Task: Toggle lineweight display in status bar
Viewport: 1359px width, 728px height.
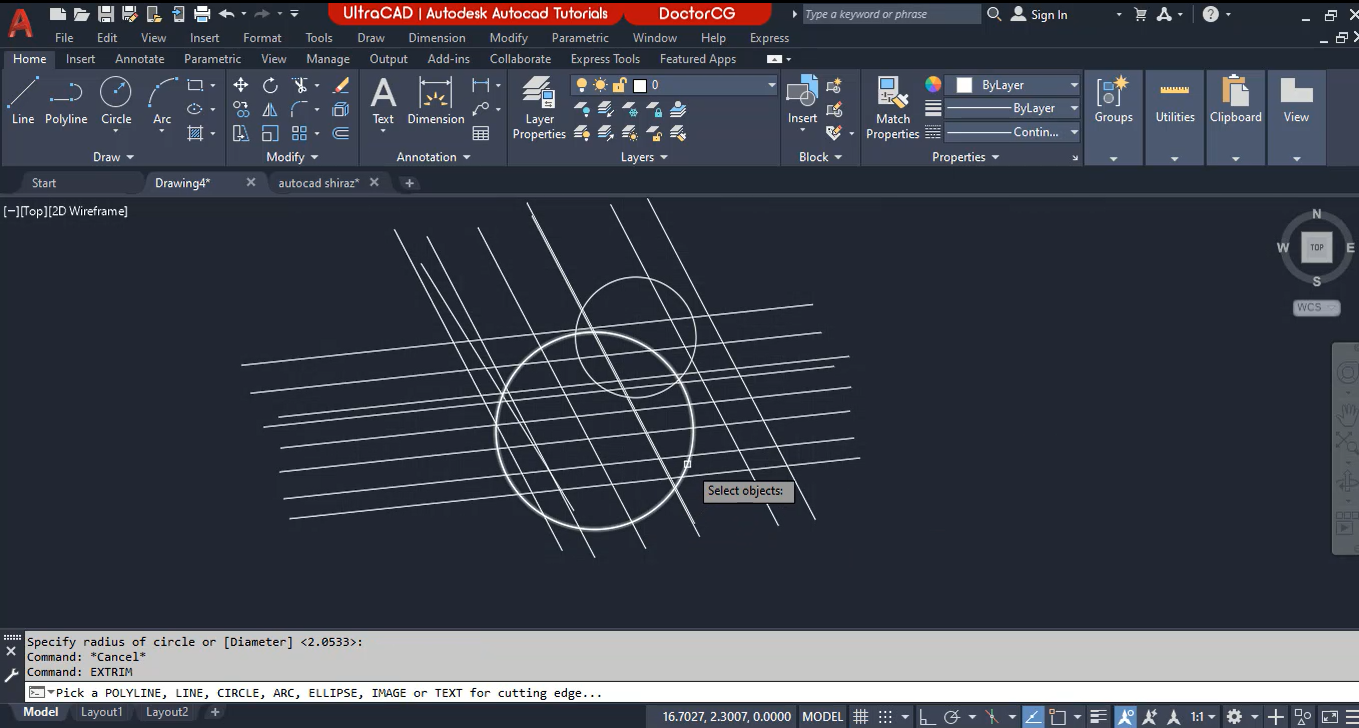Action: [x=1098, y=716]
